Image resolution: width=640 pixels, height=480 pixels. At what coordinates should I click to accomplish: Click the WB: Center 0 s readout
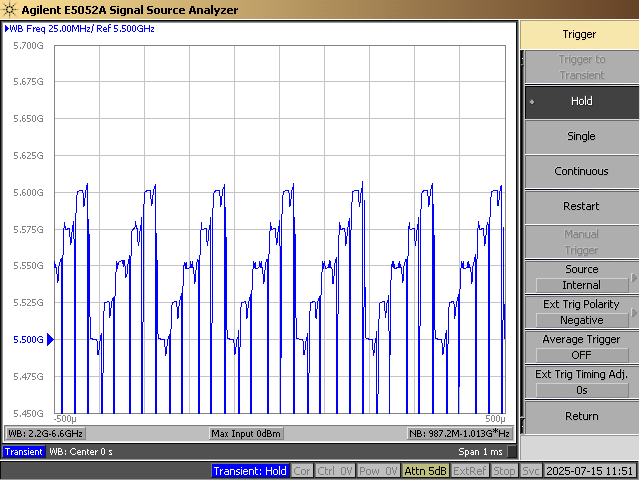point(81,452)
